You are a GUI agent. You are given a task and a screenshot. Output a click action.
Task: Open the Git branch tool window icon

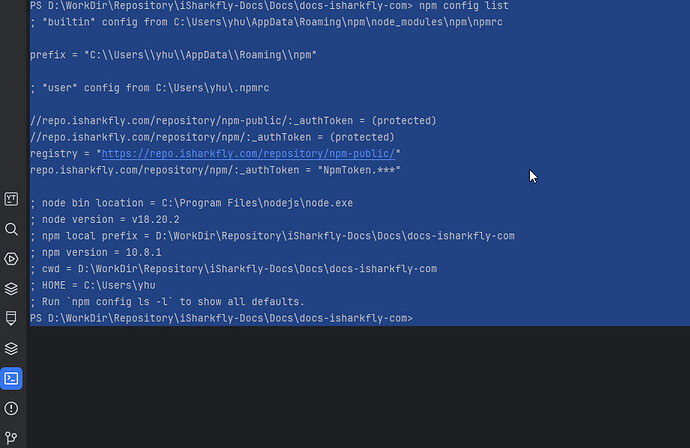[x=11, y=437]
